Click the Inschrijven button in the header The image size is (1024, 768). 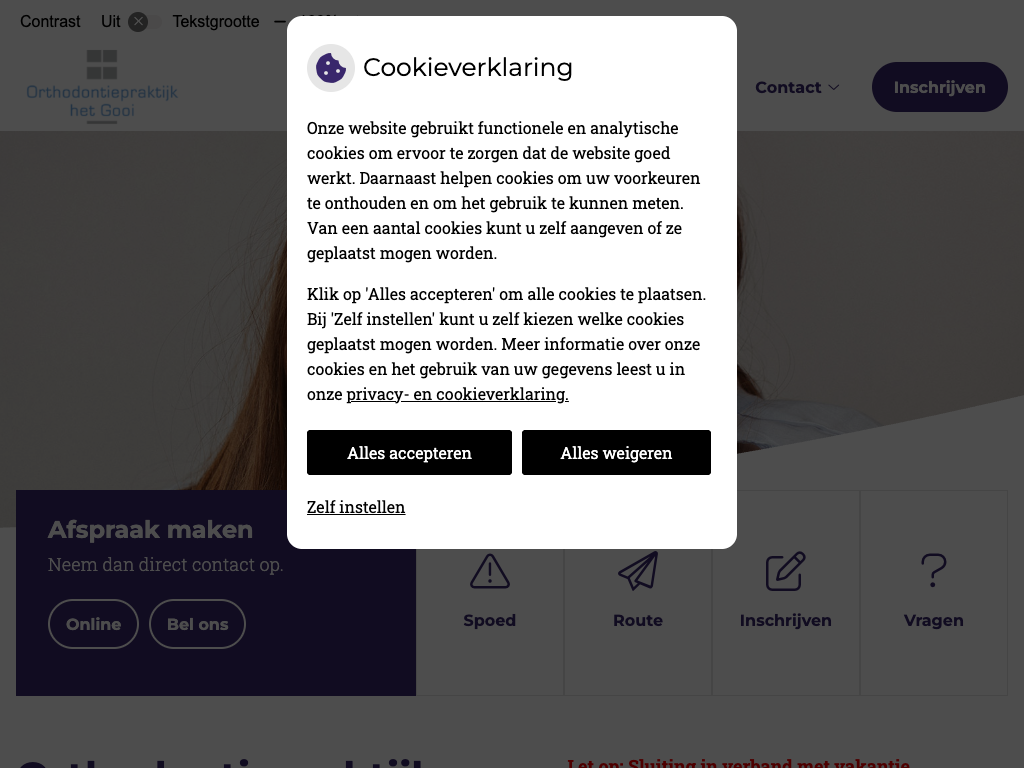pyautogui.click(x=939, y=88)
